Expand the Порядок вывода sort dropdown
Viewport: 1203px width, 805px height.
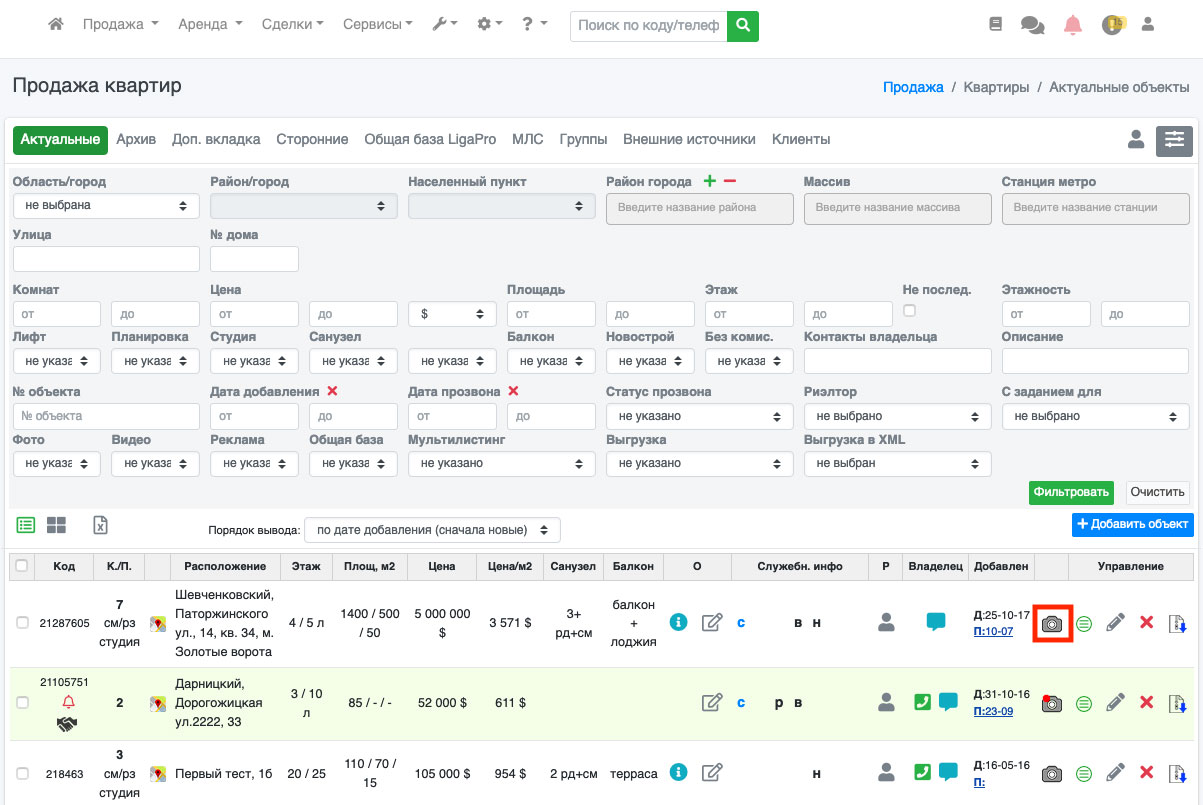(432, 529)
